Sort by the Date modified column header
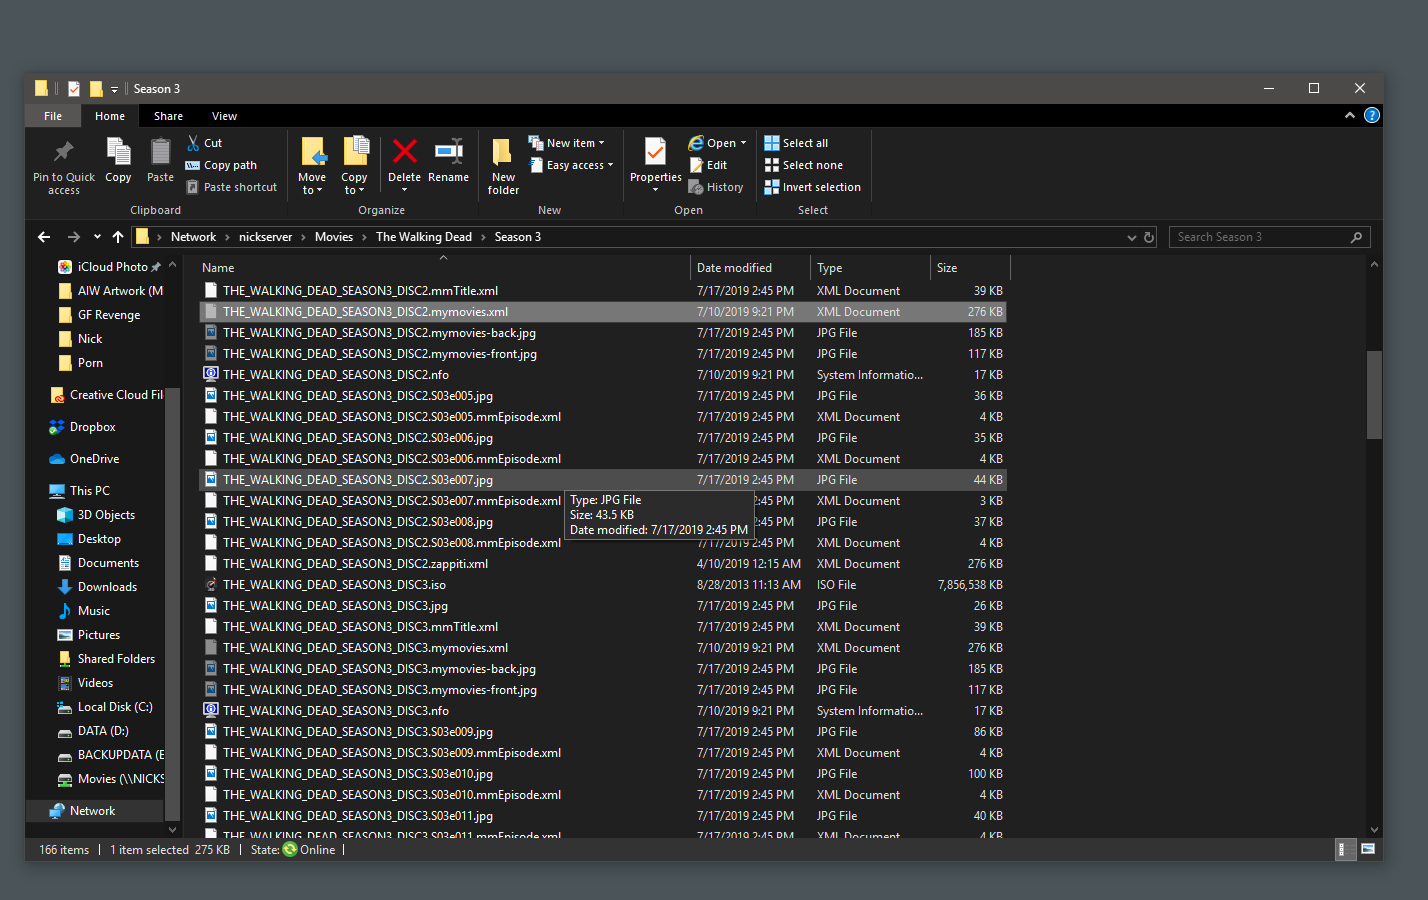Viewport: 1428px width, 900px height. [x=750, y=268]
